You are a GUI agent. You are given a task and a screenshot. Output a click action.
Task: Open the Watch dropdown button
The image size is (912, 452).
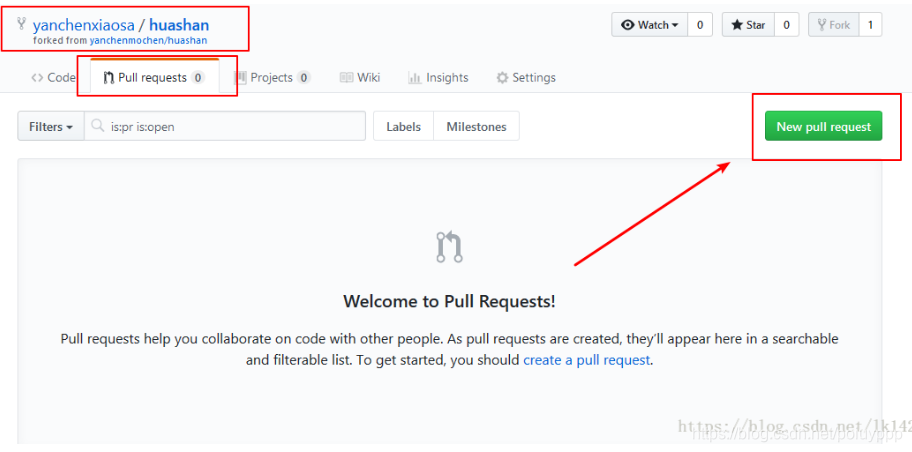(650, 25)
